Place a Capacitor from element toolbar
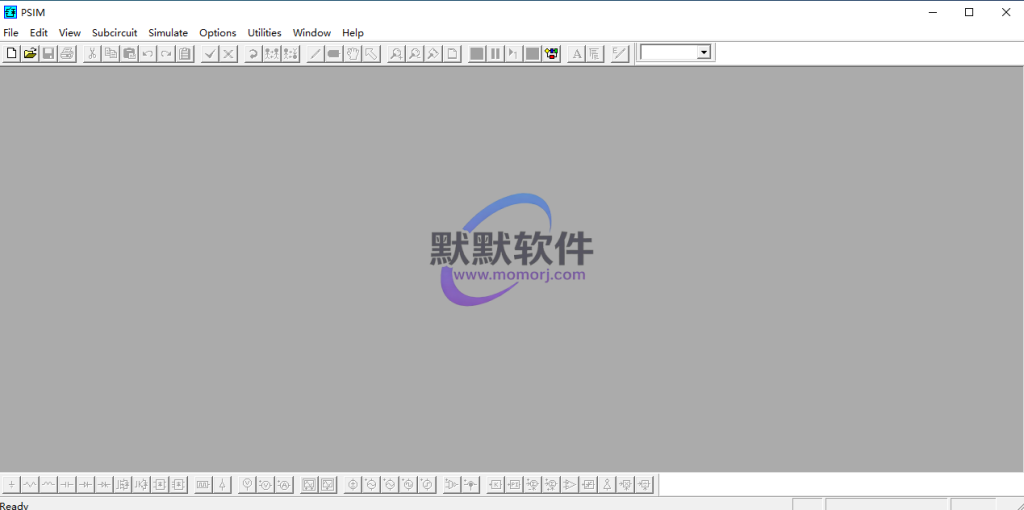The width and height of the screenshot is (1024, 510). [67, 485]
